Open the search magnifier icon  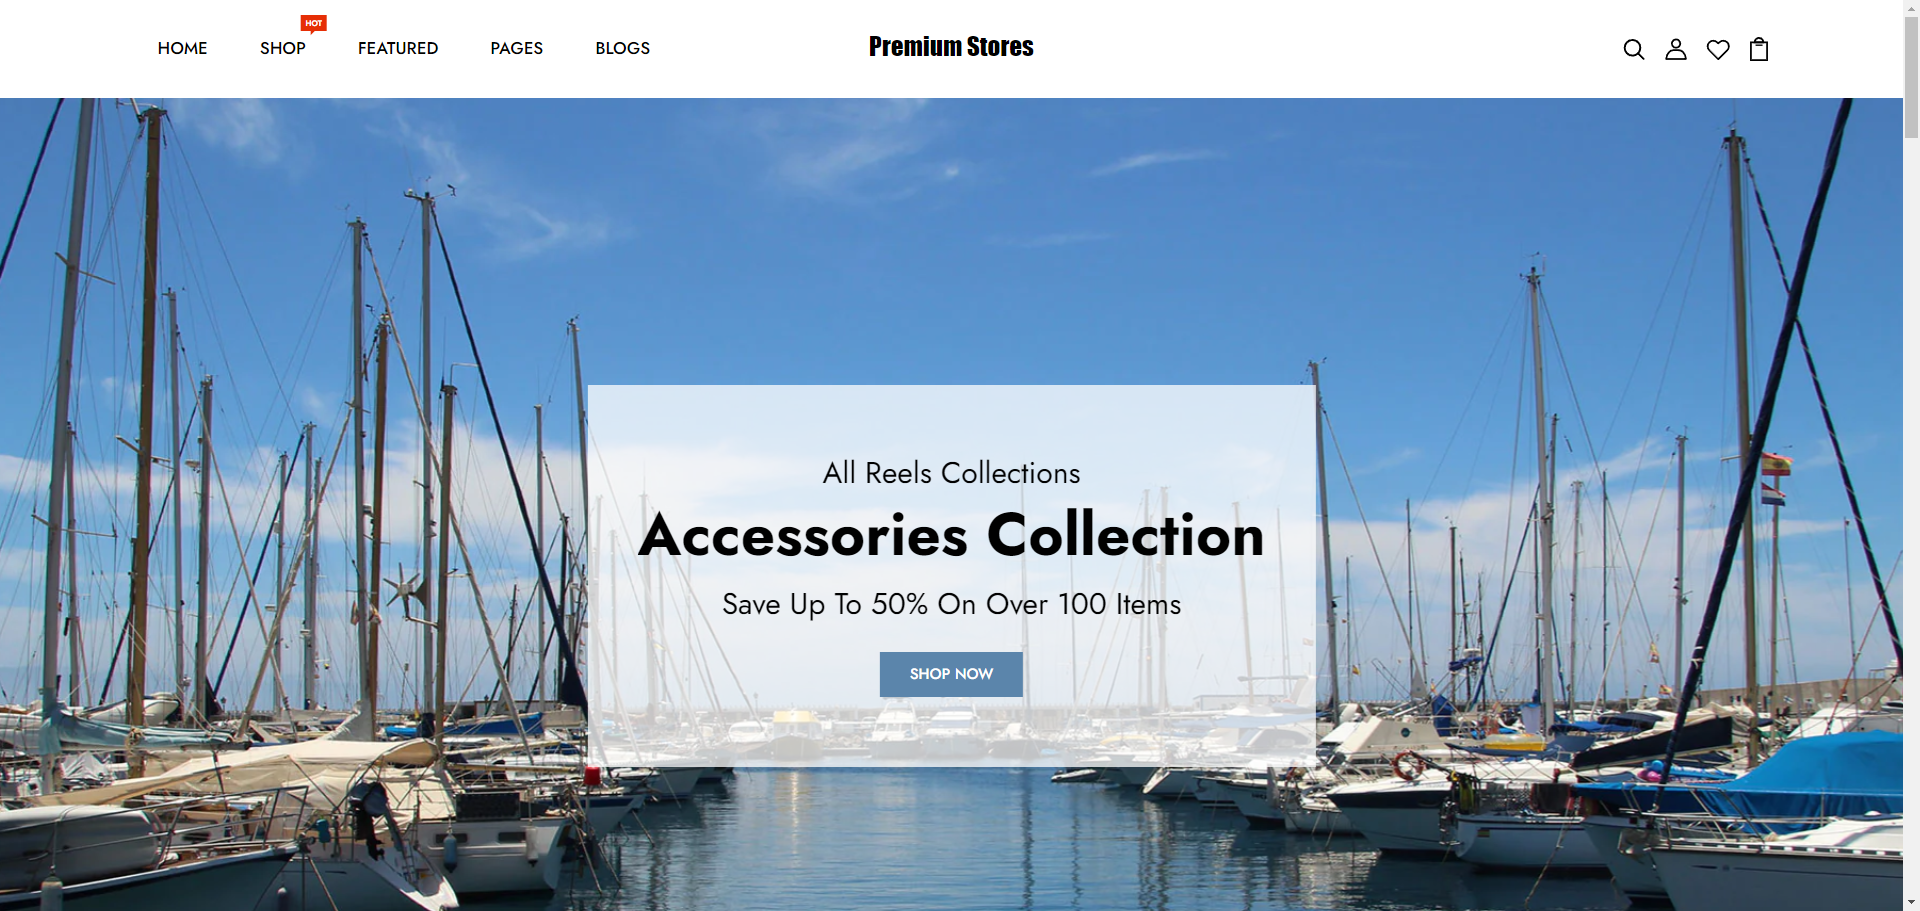click(x=1633, y=49)
